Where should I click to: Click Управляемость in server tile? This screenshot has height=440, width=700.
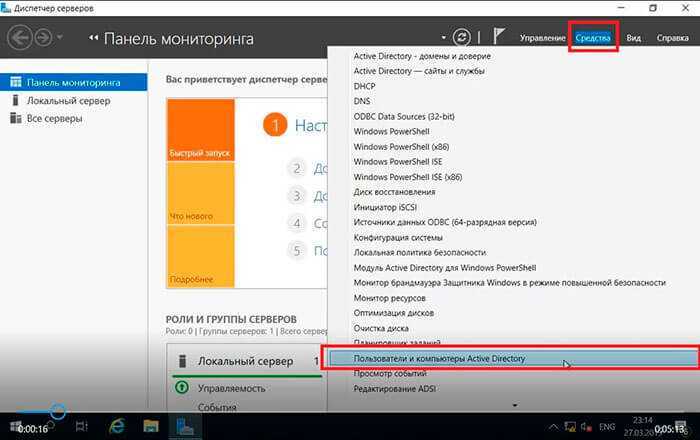[231, 389]
